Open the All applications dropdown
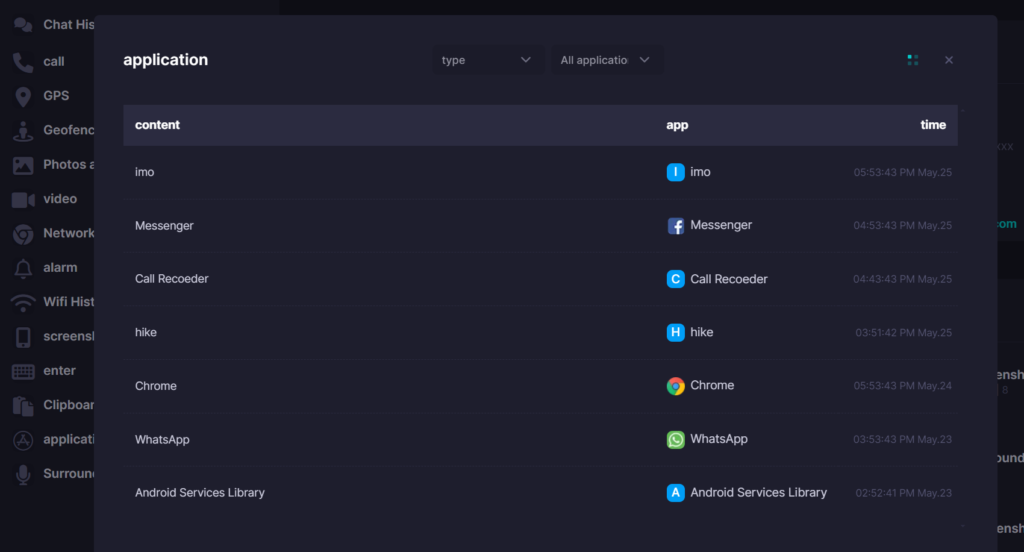This screenshot has height=552, width=1024. click(606, 60)
